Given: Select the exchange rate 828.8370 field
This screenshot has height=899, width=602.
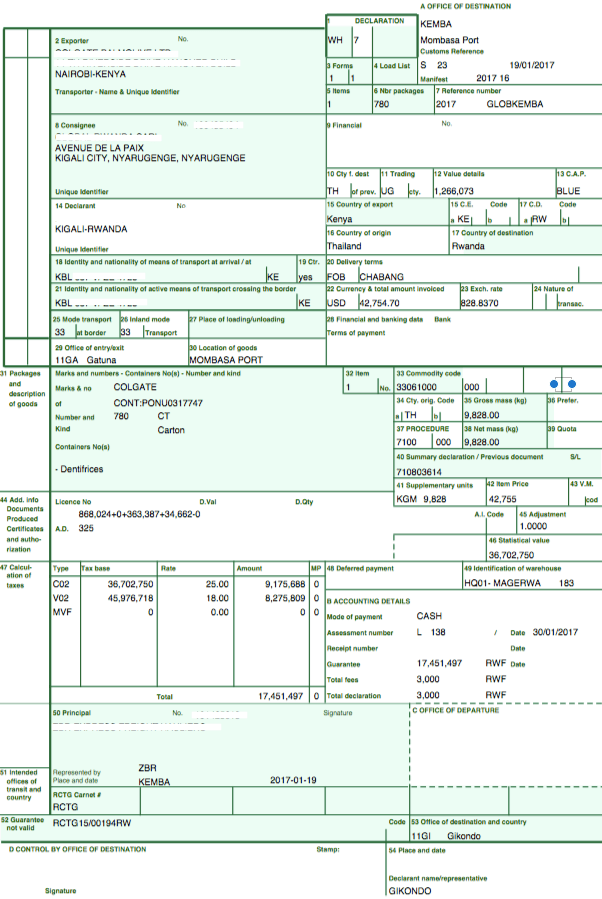Looking at the screenshot, I should click(x=480, y=302).
